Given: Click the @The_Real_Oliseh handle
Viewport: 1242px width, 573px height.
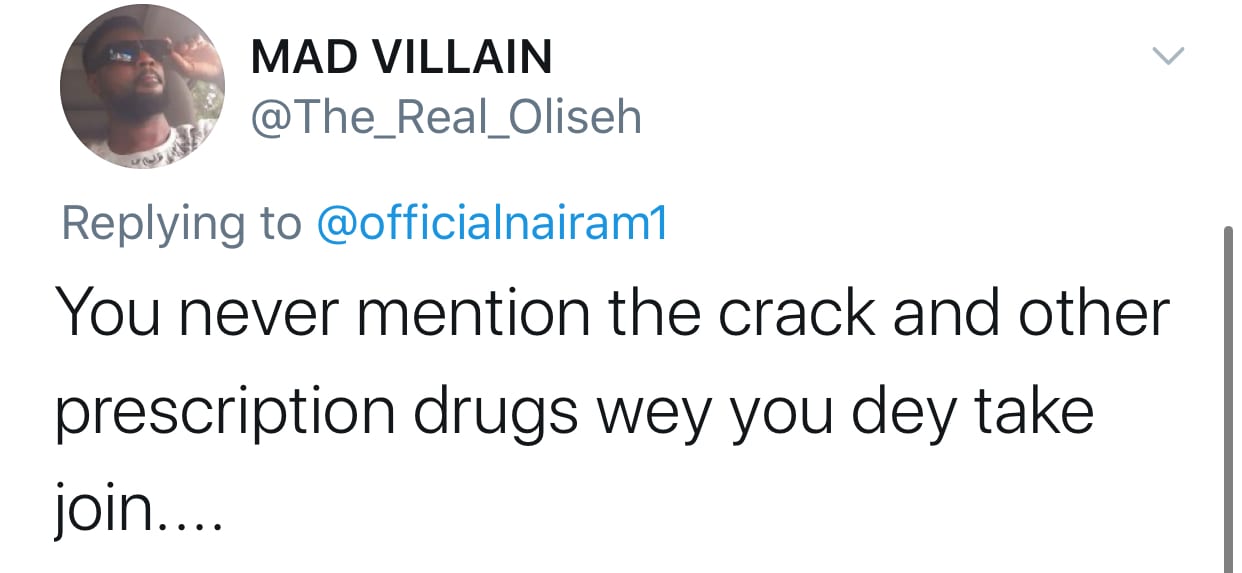Looking at the screenshot, I should [x=445, y=118].
